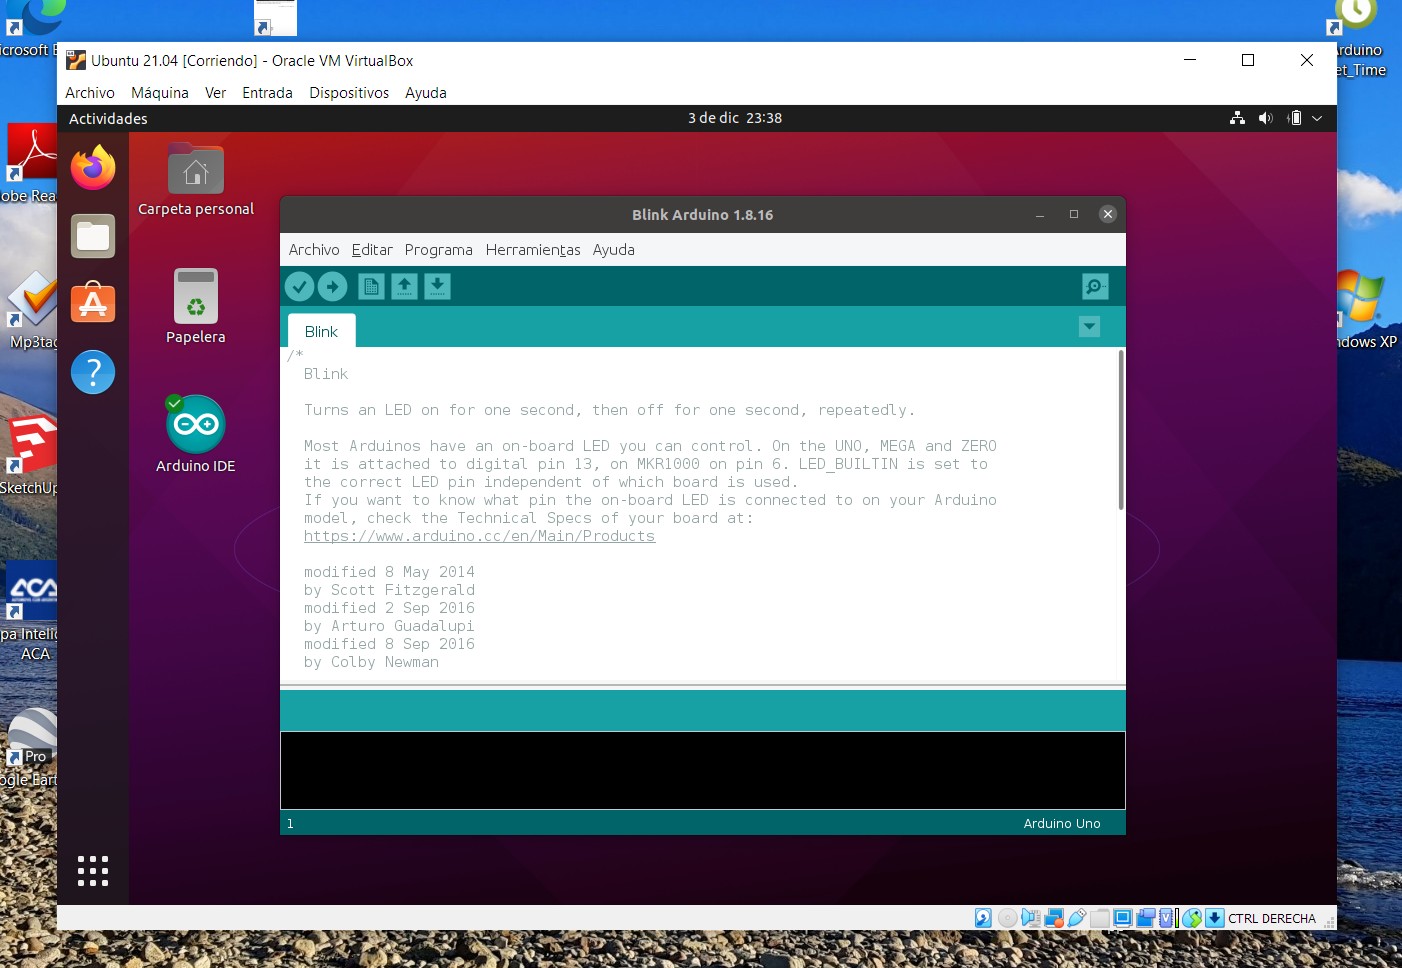Expand the GNOME system status chevron

click(x=1317, y=118)
